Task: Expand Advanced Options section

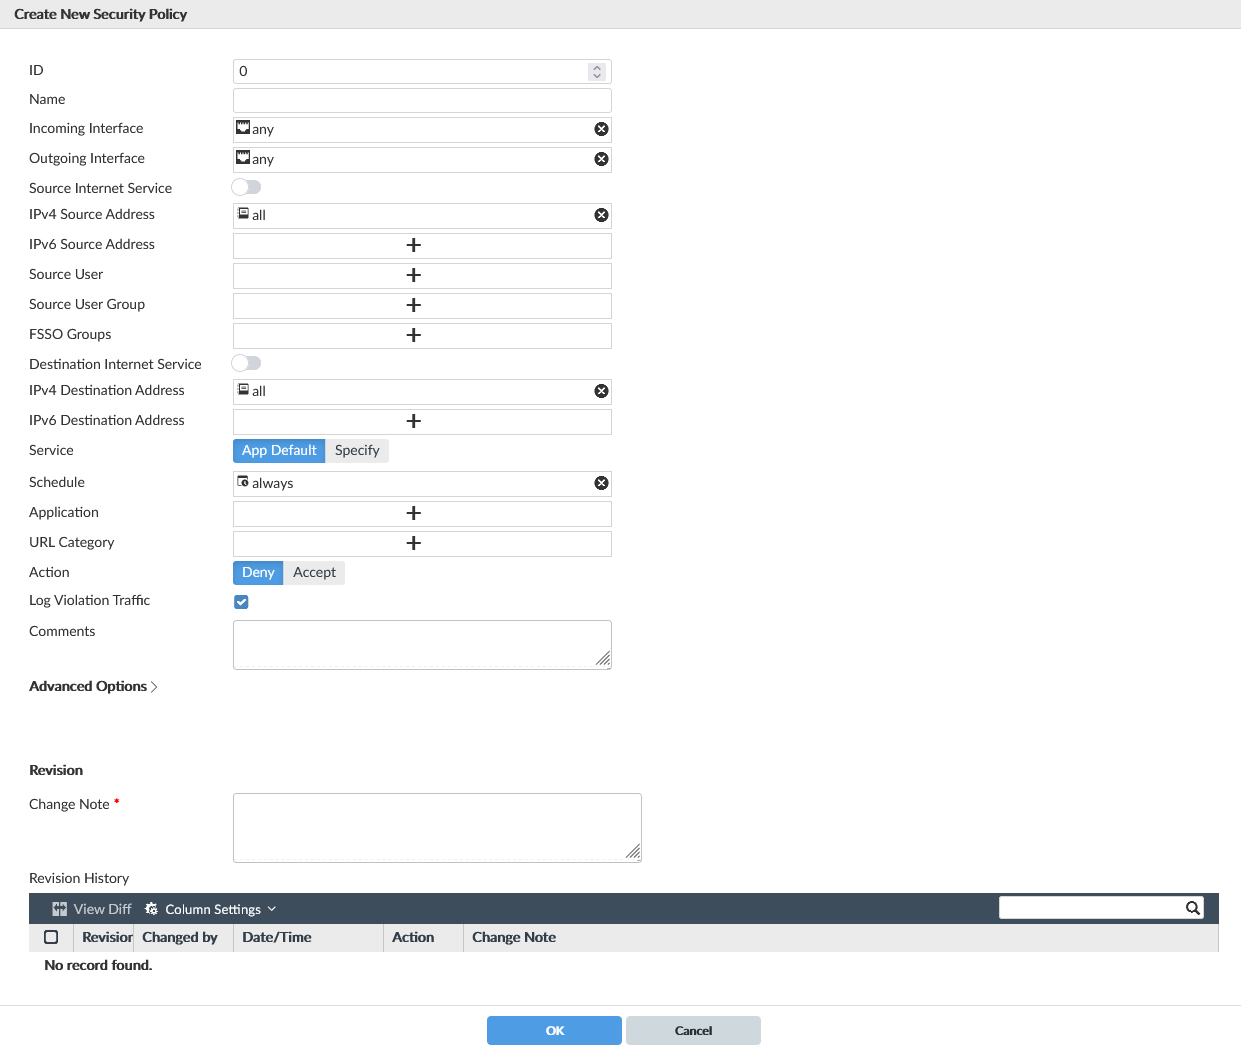Action: pos(93,686)
